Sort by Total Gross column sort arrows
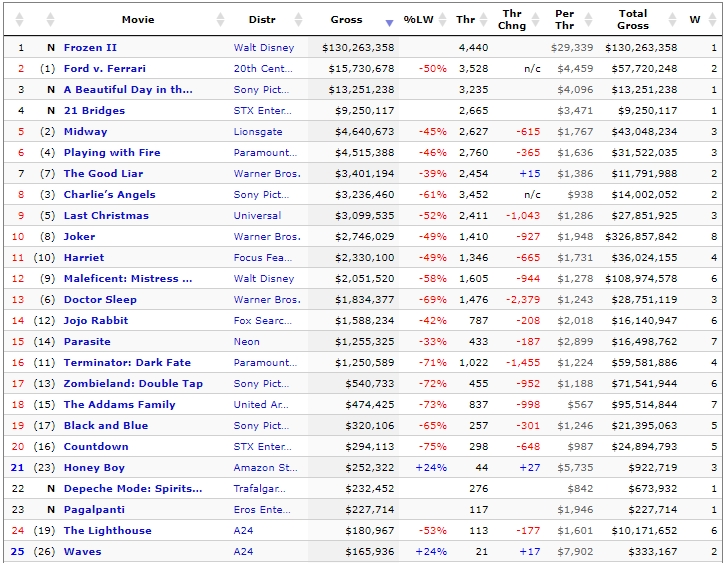The height and width of the screenshot is (563, 726). tap(672, 19)
